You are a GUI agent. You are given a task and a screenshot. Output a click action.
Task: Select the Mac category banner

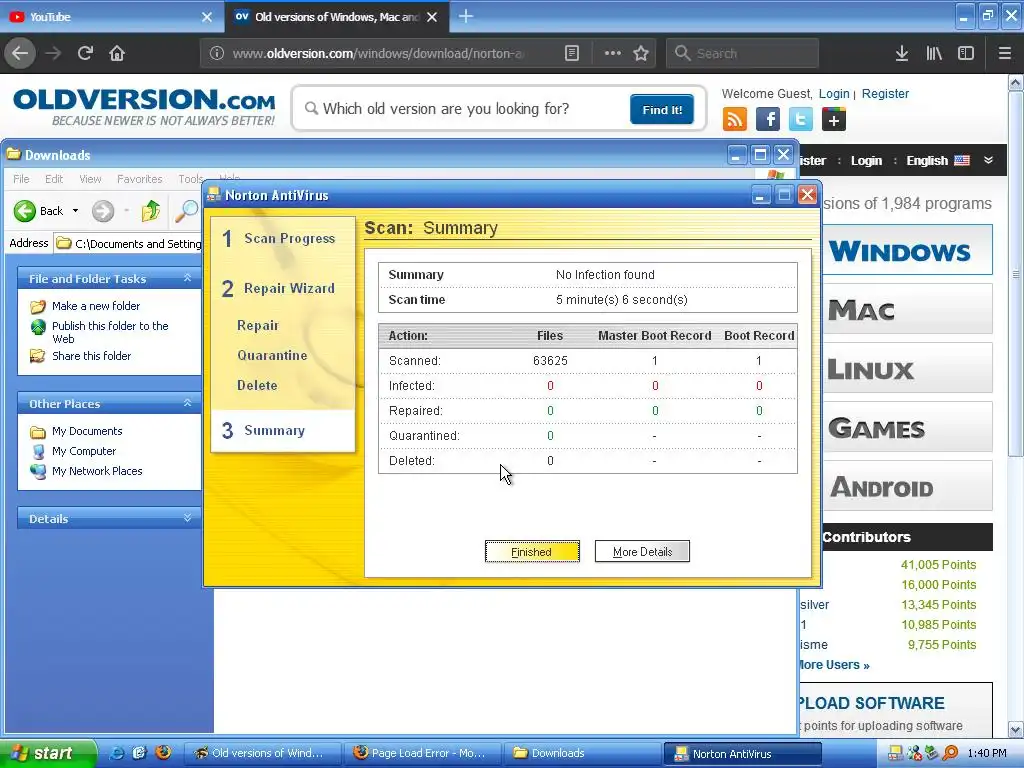tap(908, 309)
